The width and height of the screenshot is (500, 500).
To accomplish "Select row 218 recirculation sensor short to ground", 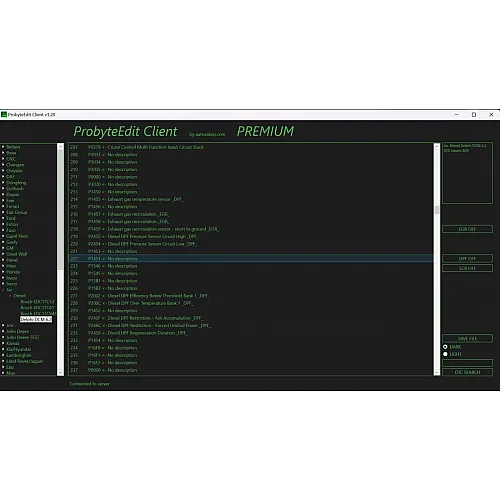I will pos(251,229).
